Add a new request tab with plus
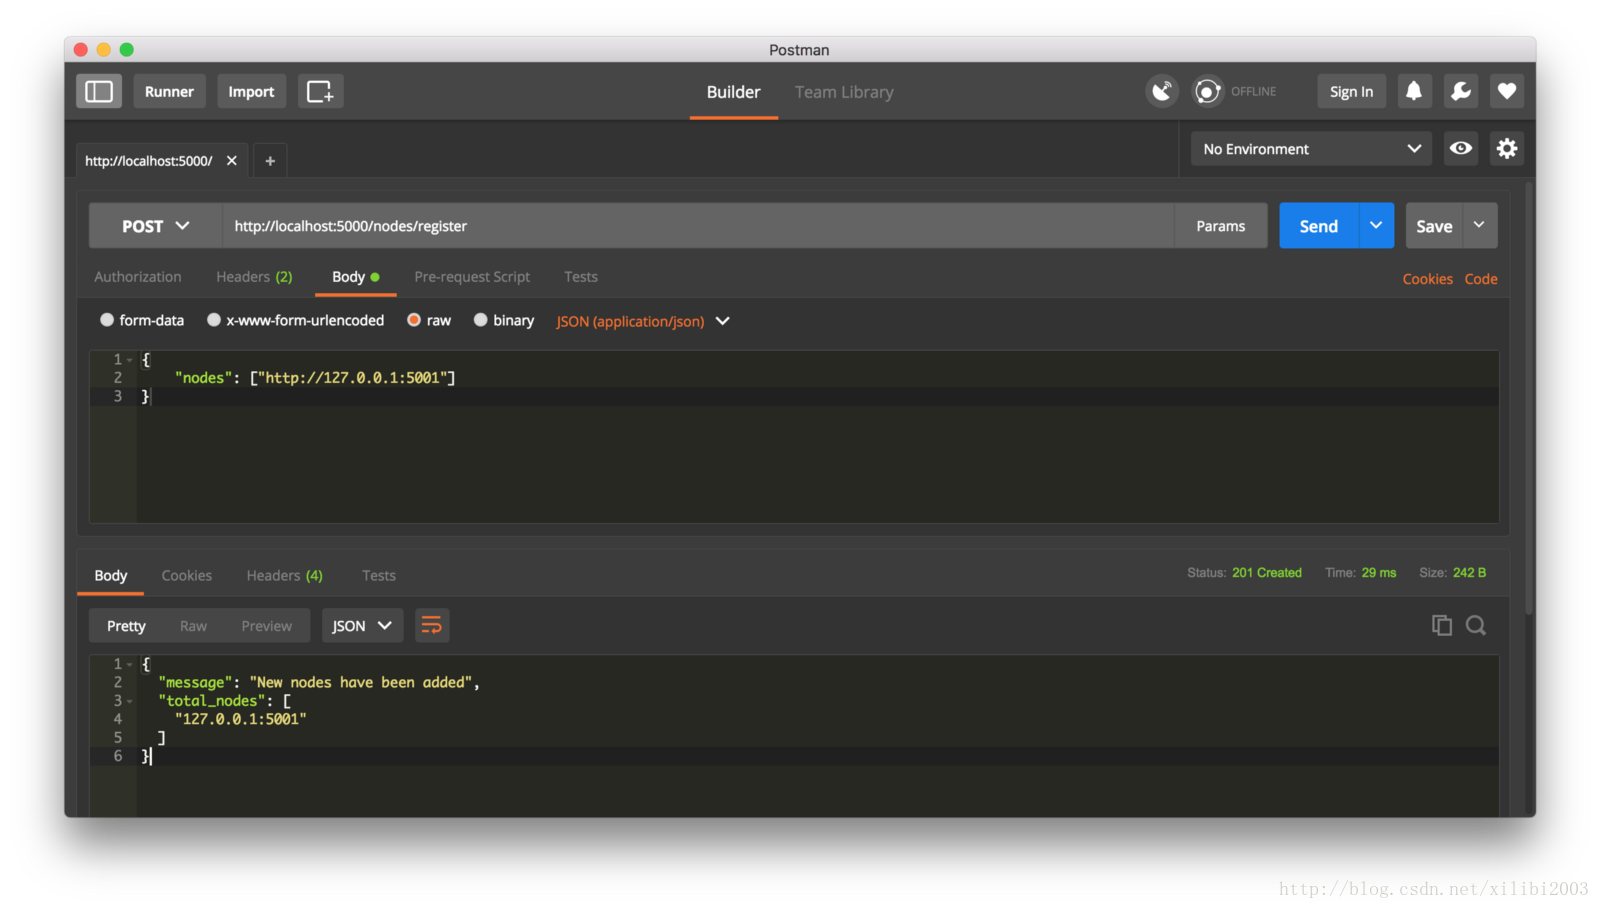The width and height of the screenshot is (1600, 909). point(270,160)
